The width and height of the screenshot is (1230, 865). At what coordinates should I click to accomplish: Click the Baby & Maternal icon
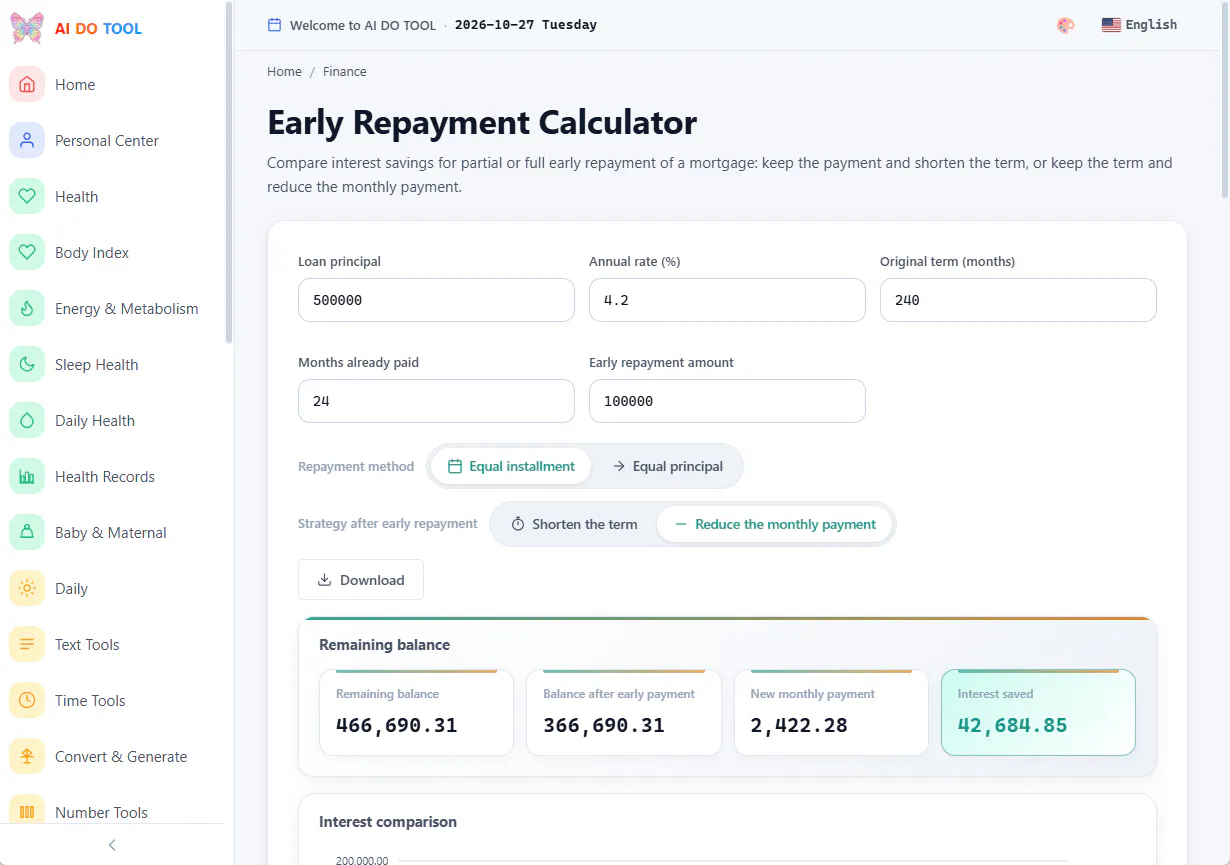point(27,533)
